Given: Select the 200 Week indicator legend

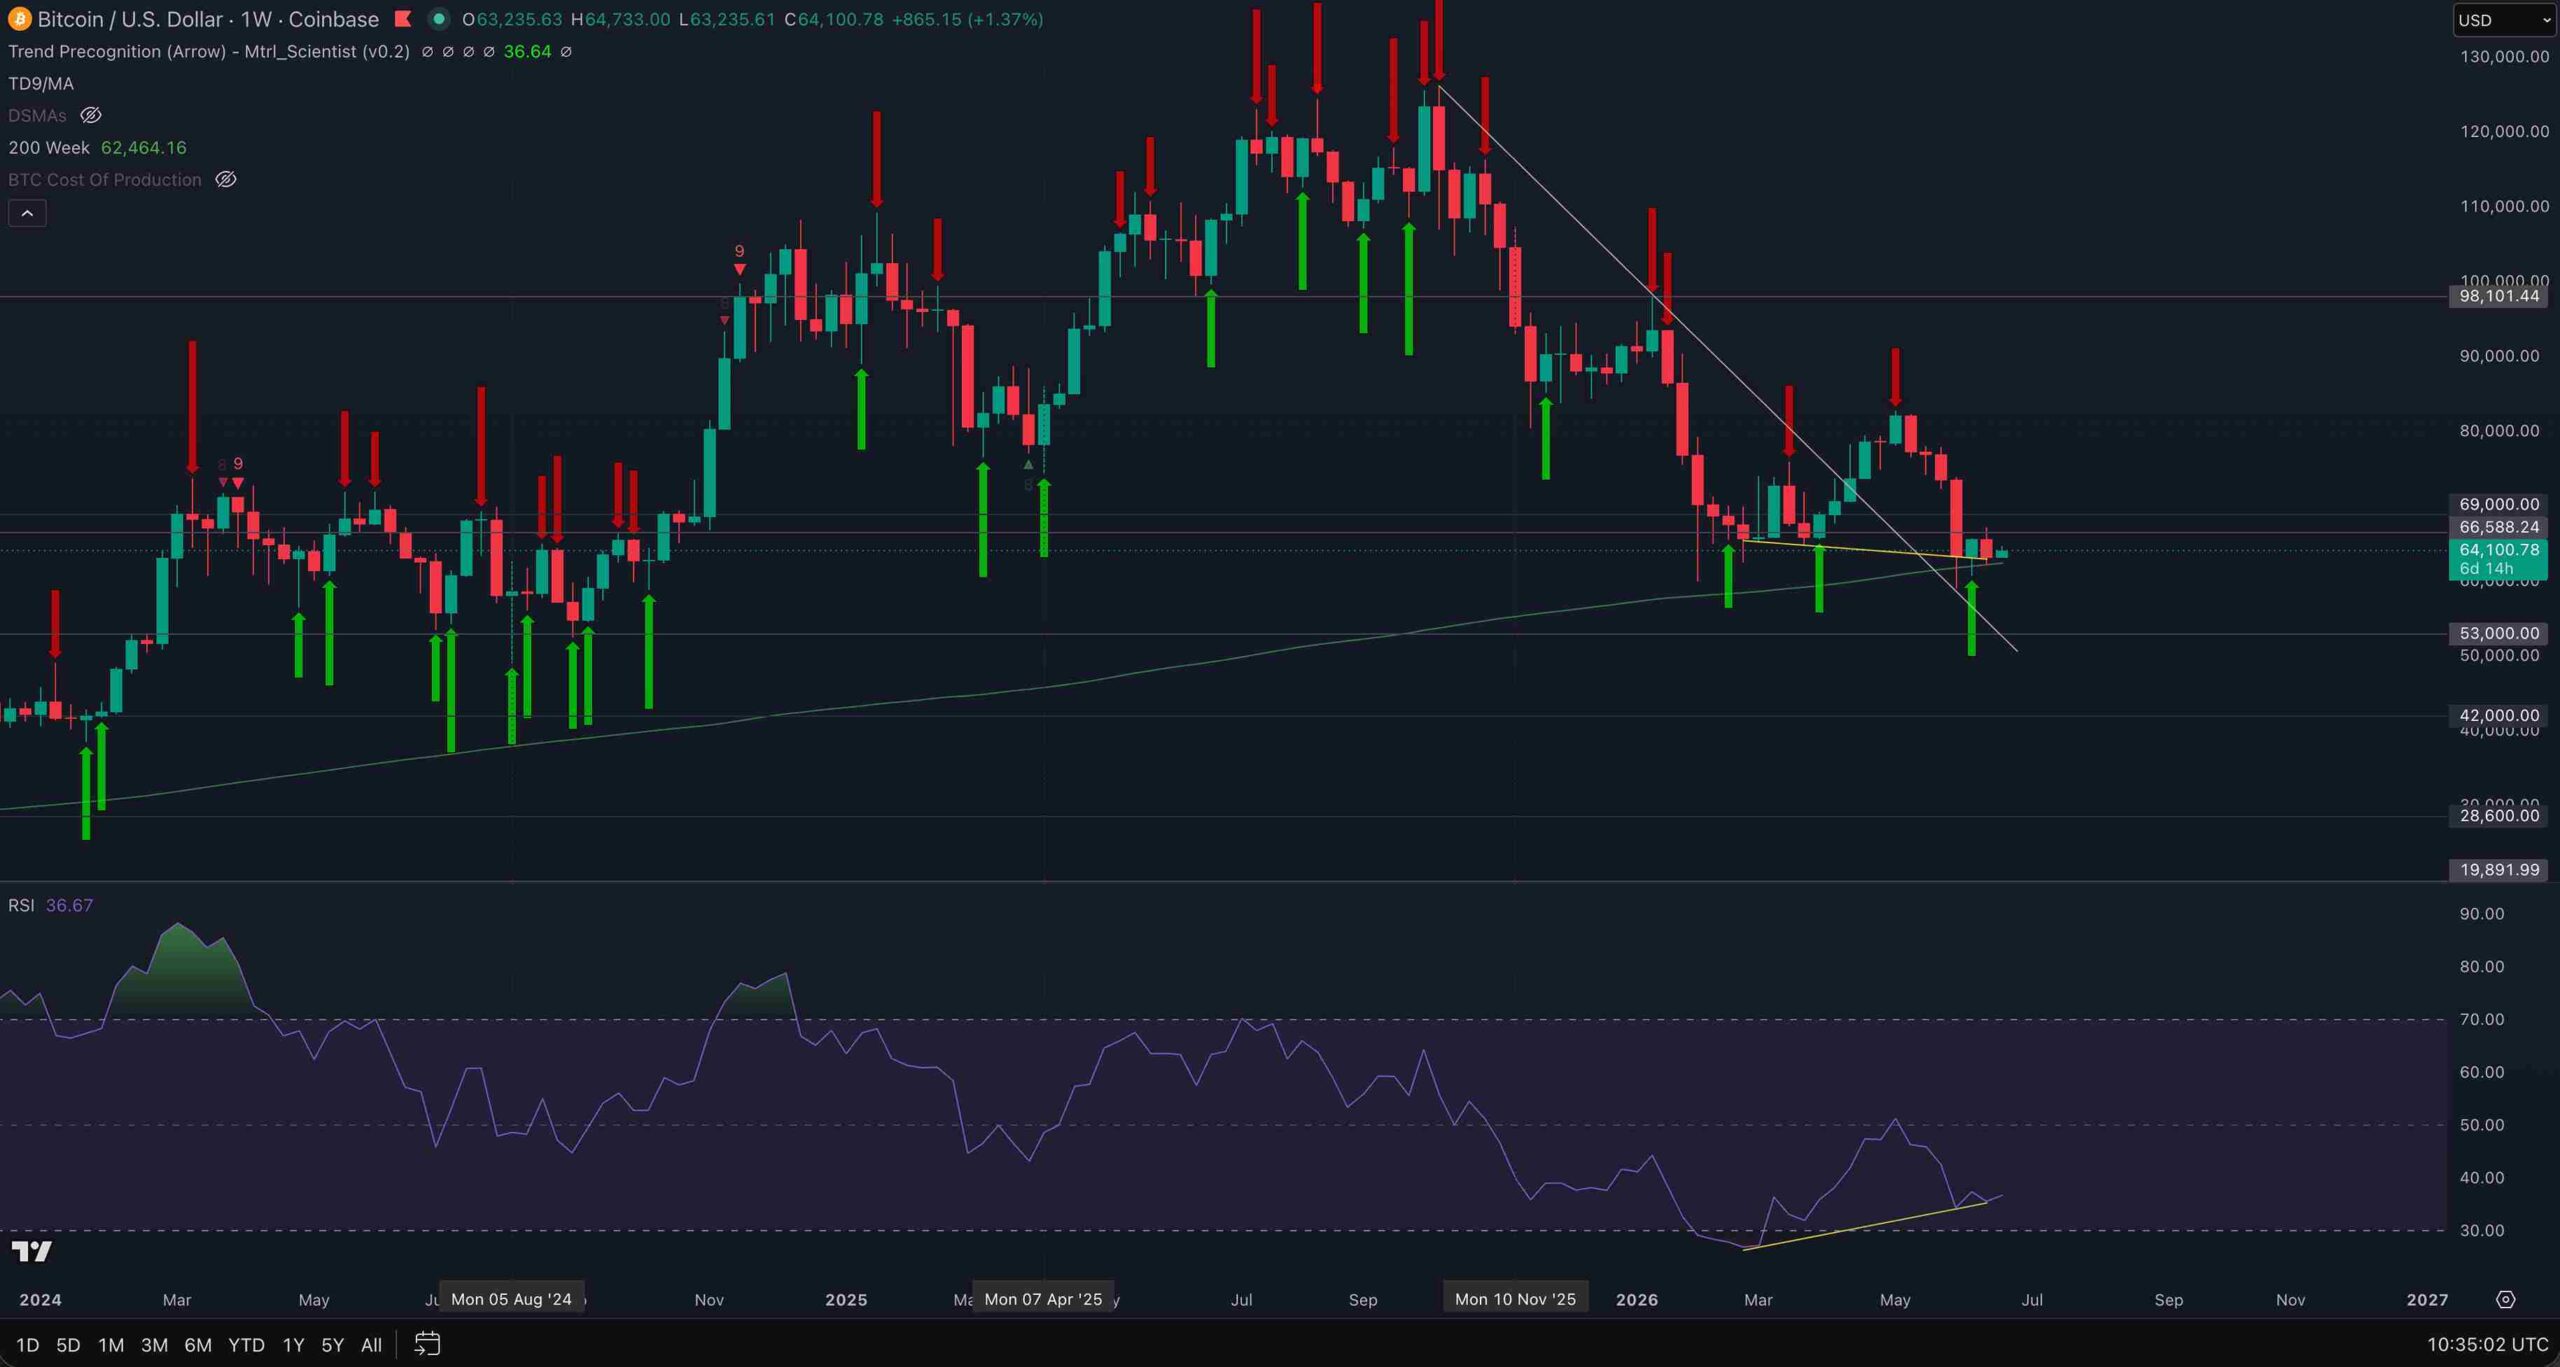Looking at the screenshot, I should point(49,147).
